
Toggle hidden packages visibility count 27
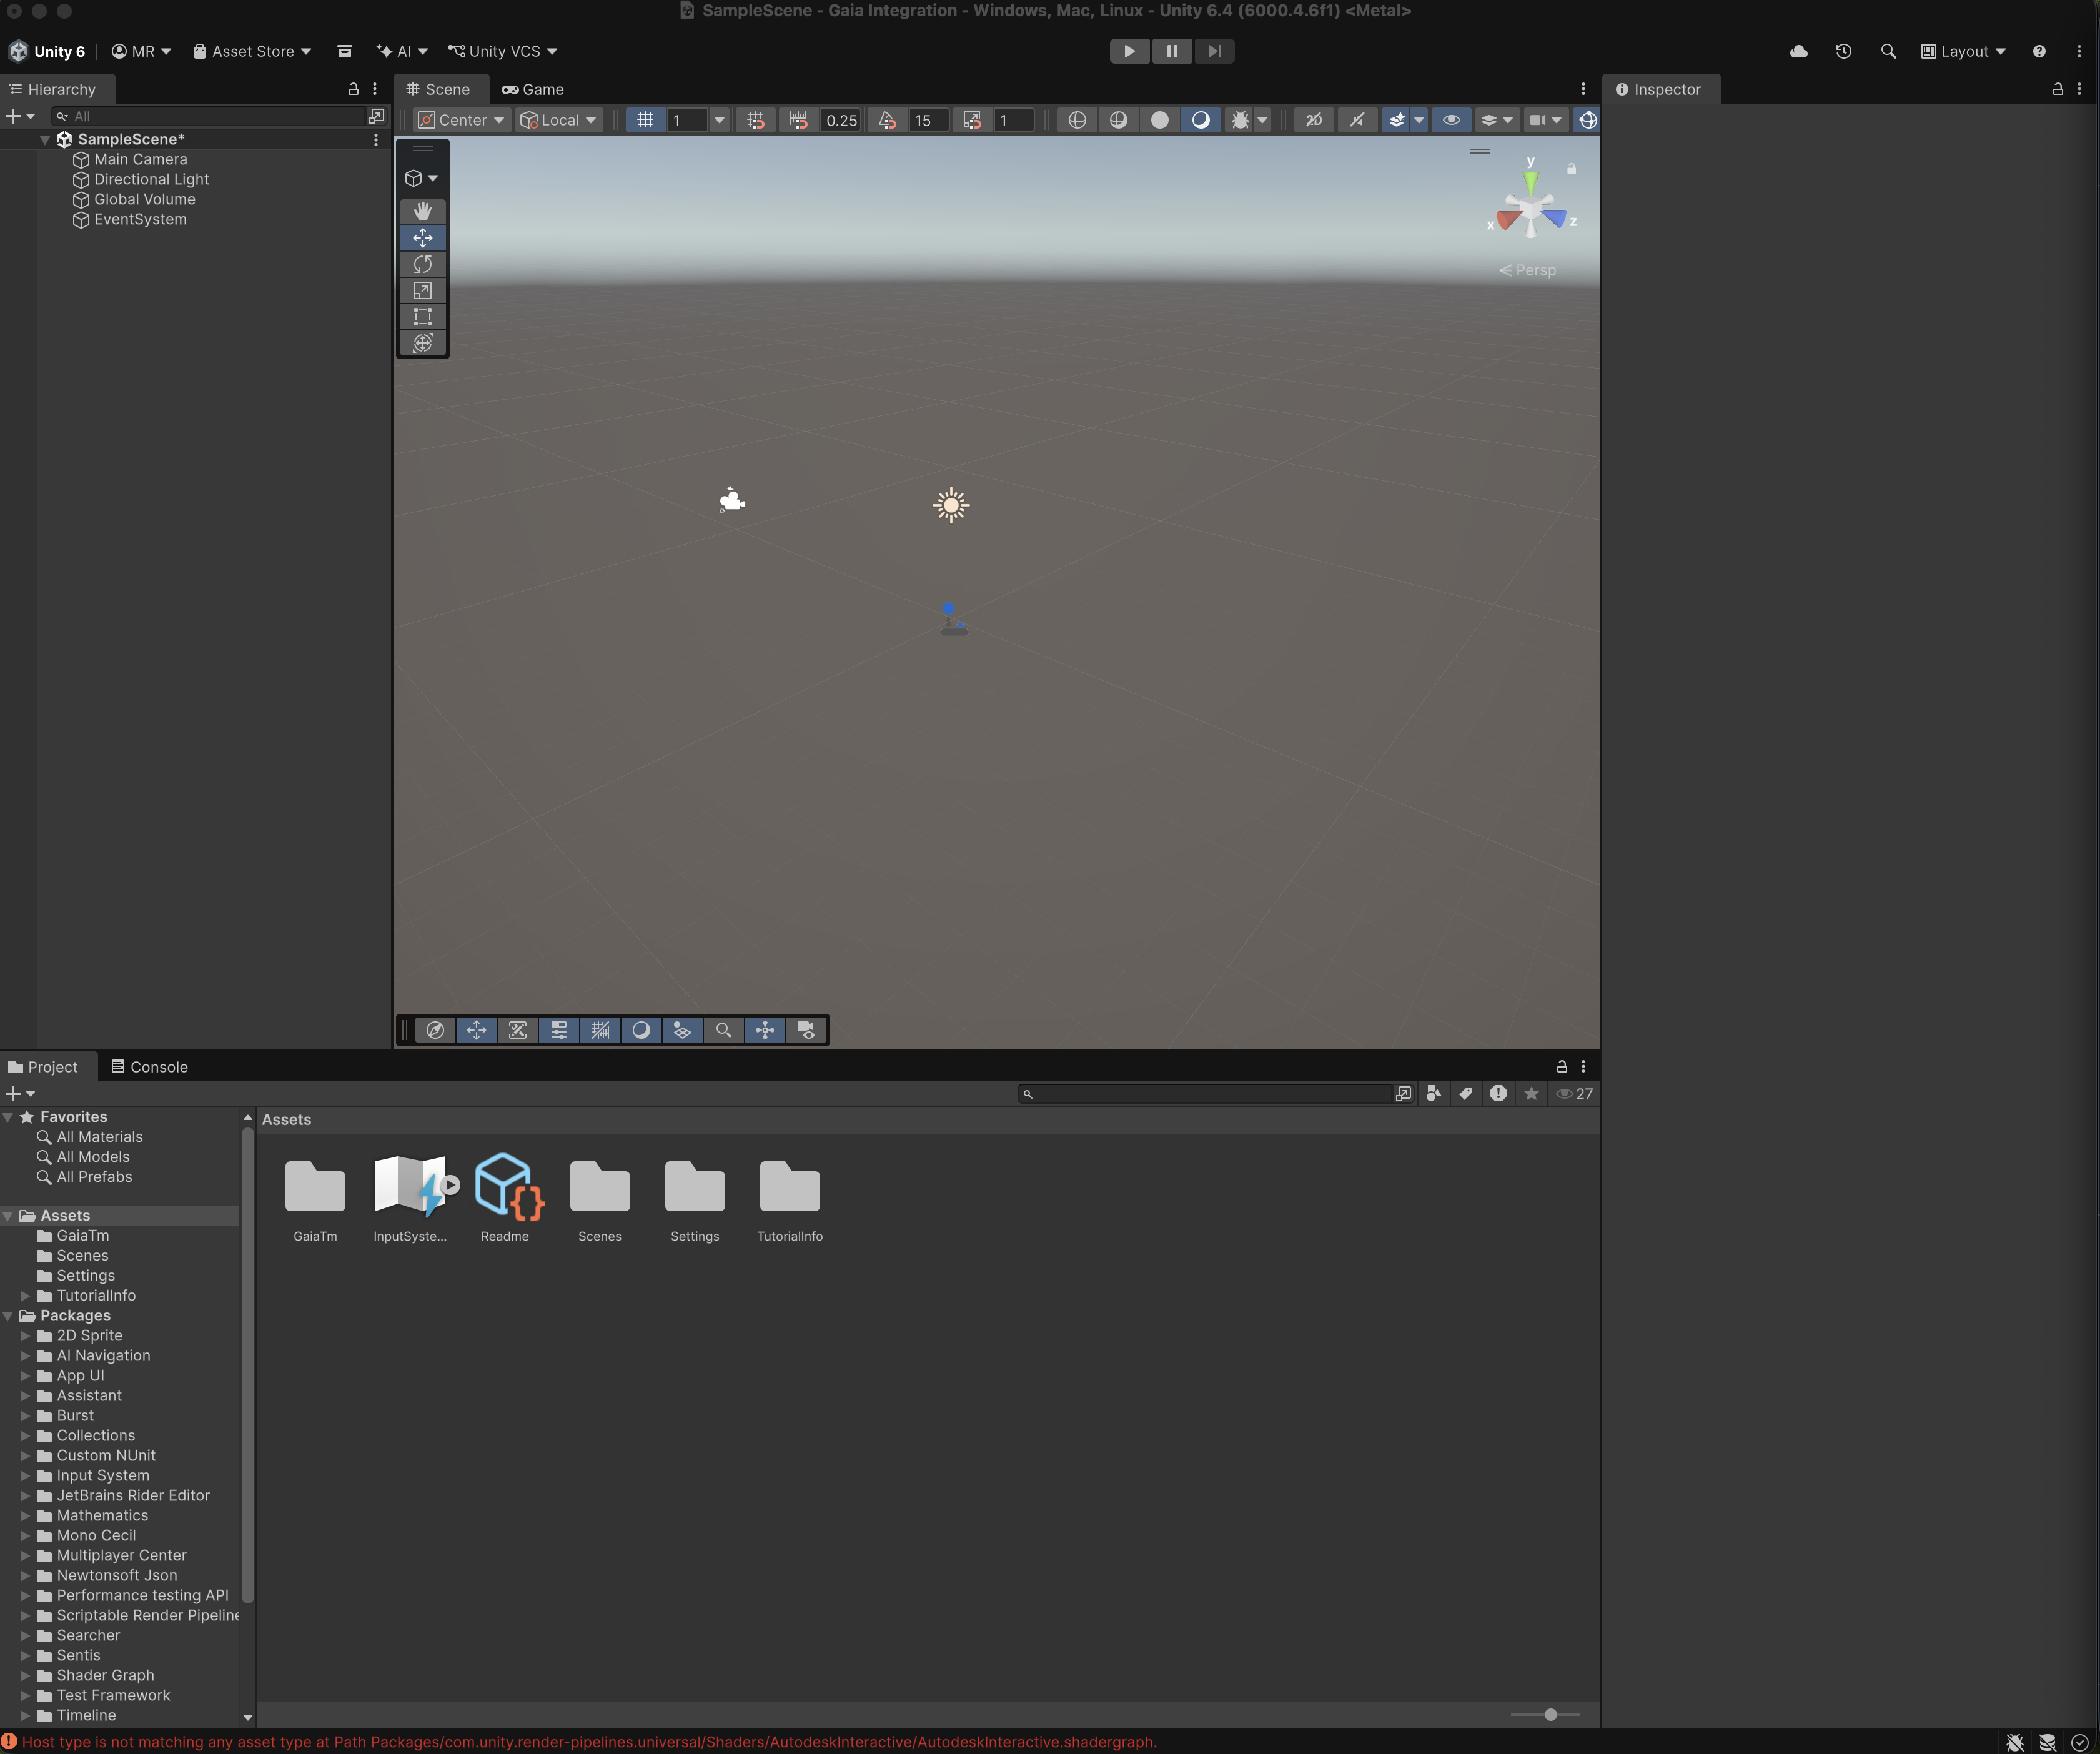pyautogui.click(x=1574, y=1094)
